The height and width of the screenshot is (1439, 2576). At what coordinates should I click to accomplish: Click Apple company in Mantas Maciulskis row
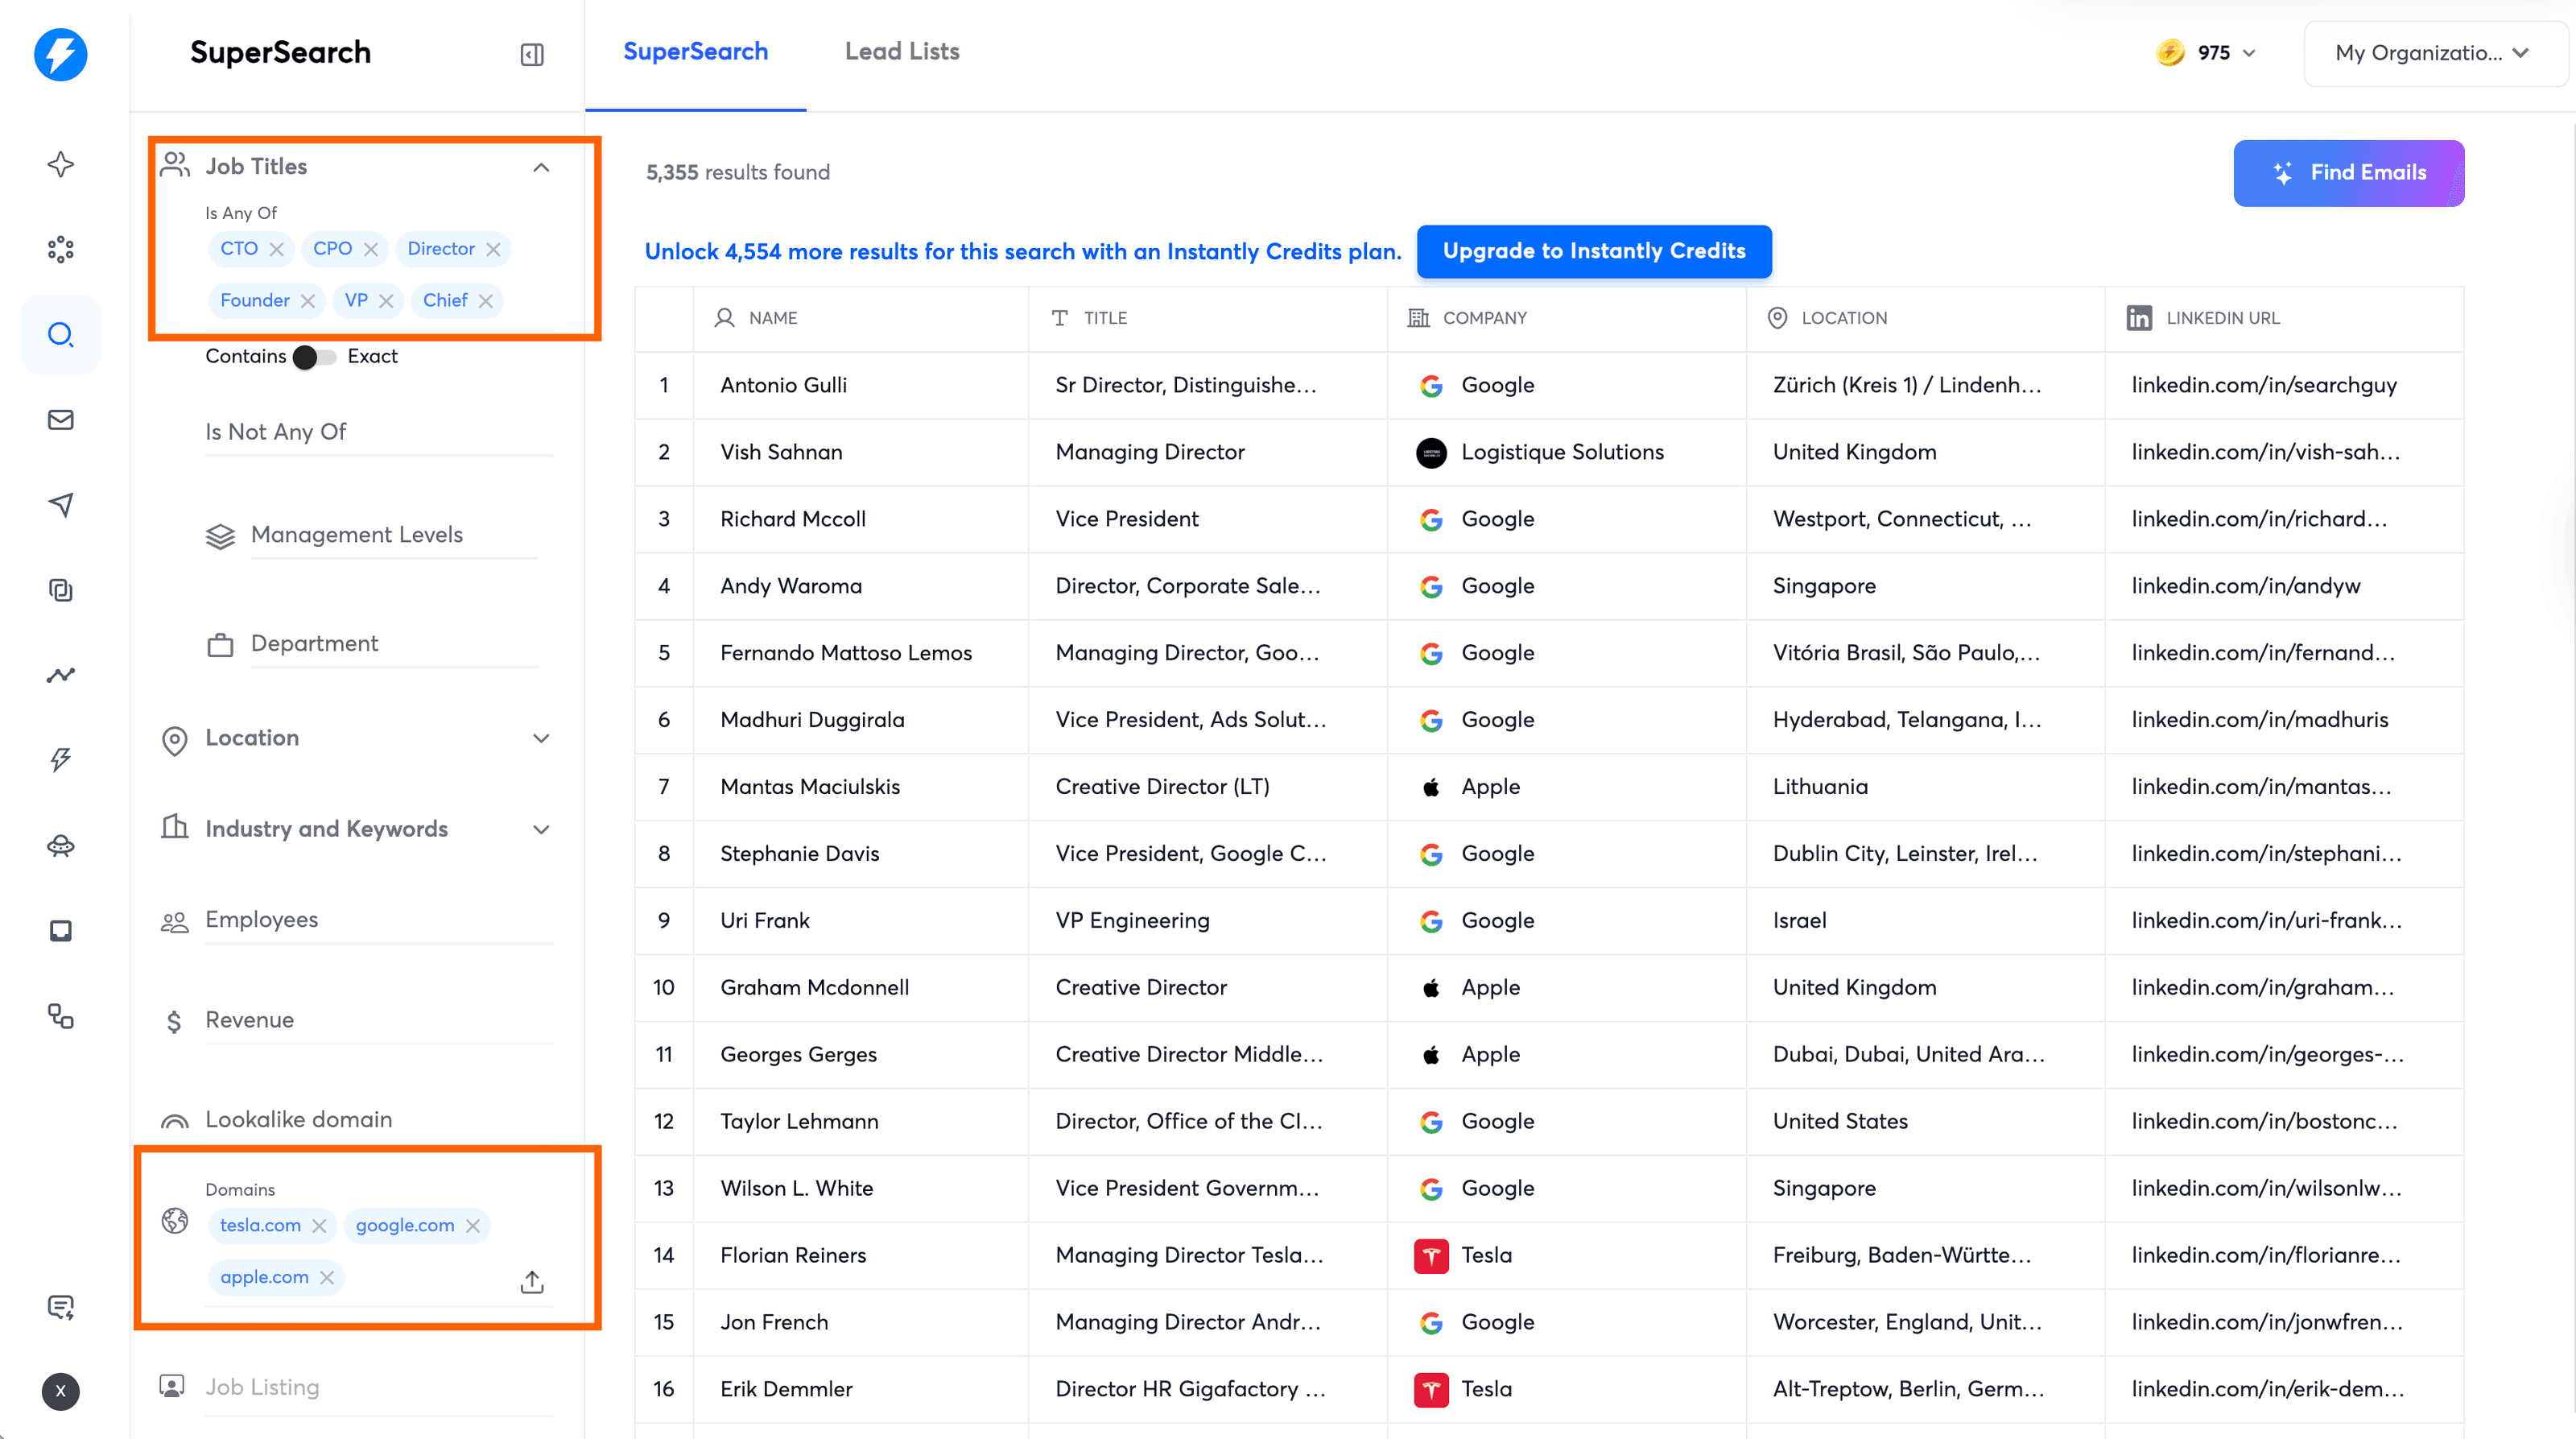1566,787
